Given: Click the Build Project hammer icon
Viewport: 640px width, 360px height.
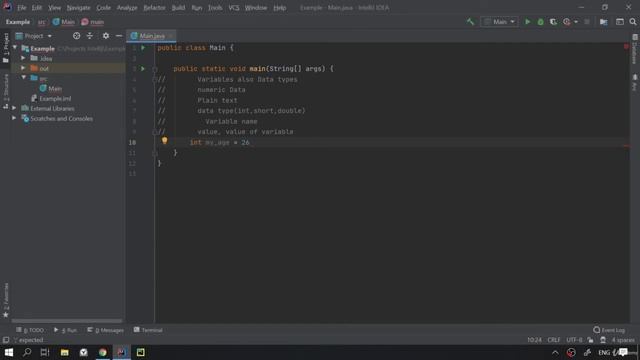Looking at the screenshot, I should coord(471,22).
